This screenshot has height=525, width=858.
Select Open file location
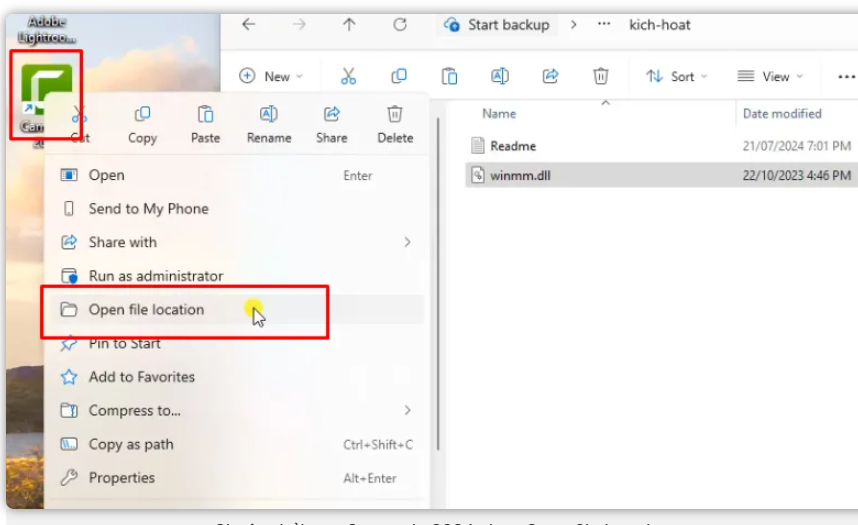146,310
